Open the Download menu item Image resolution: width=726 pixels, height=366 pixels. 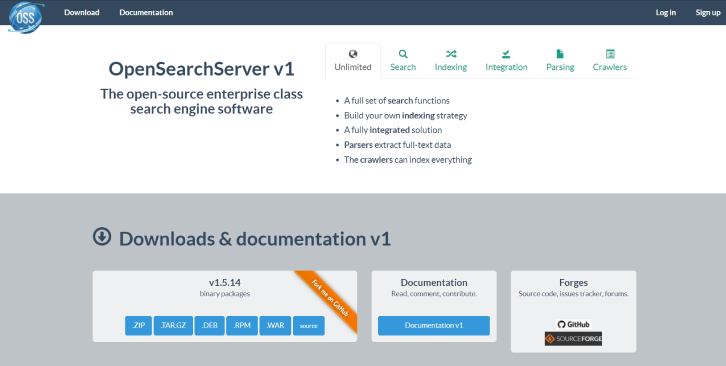[x=81, y=13]
